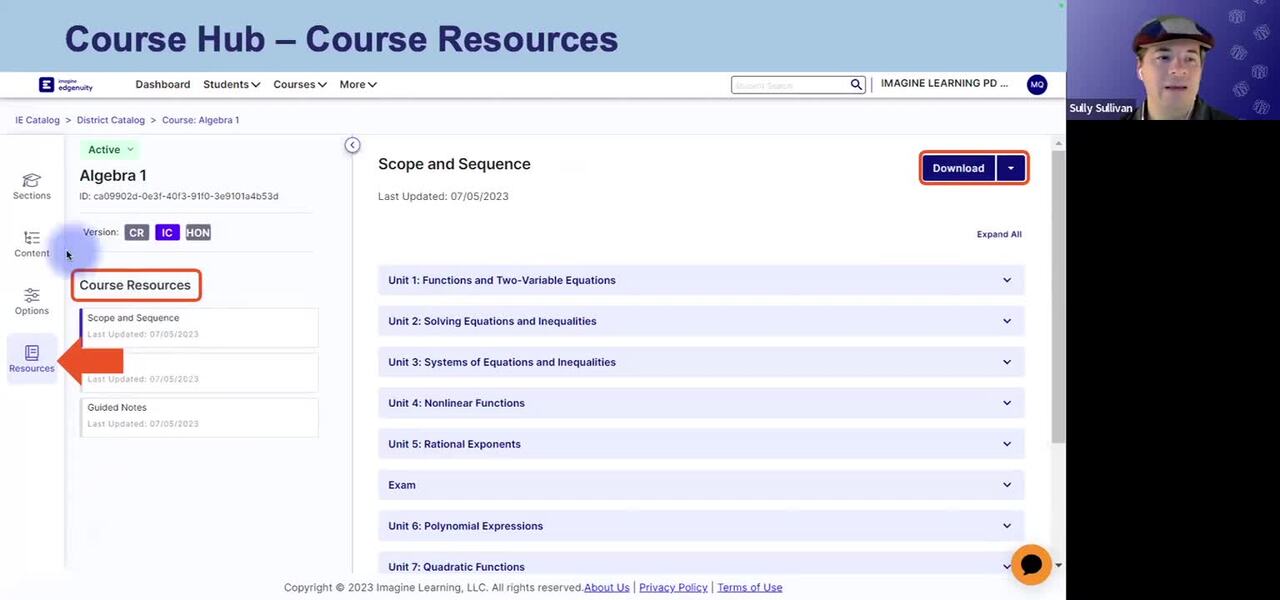This screenshot has width=1280, height=600.
Task: Open the Content sidebar icon
Action: click(x=32, y=244)
